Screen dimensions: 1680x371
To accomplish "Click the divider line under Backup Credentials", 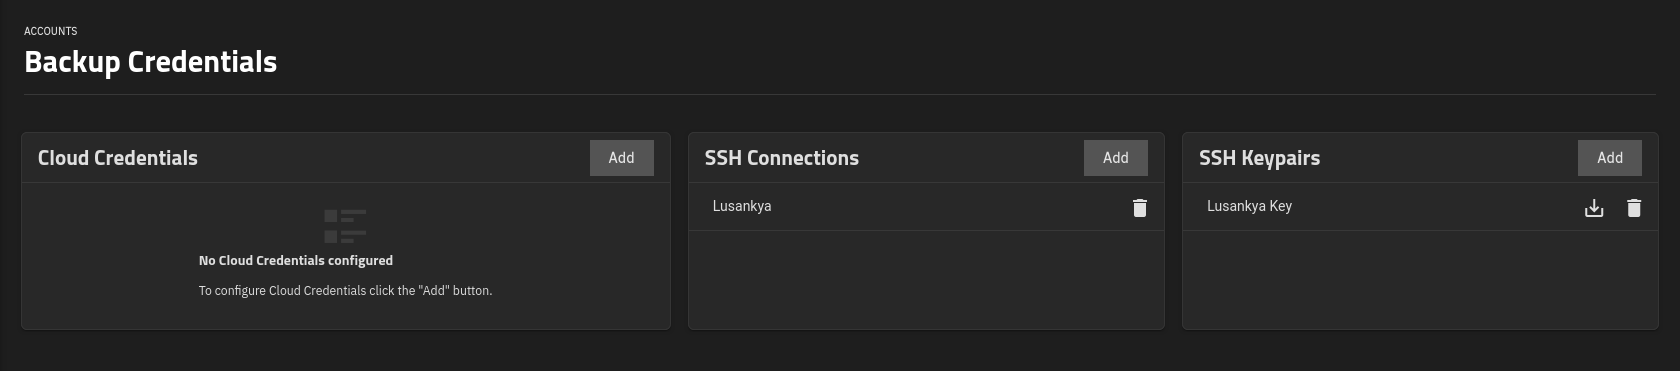I will pyautogui.click(x=840, y=94).
